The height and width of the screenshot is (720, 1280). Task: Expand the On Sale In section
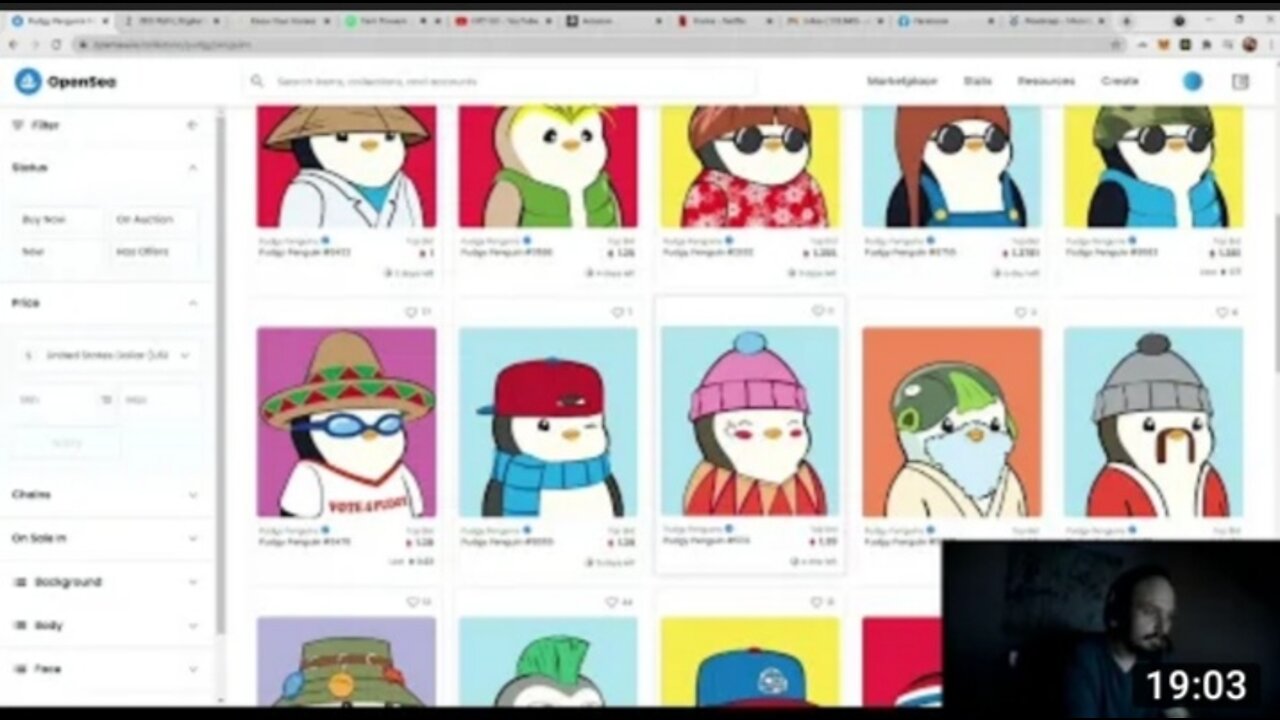(x=192, y=538)
